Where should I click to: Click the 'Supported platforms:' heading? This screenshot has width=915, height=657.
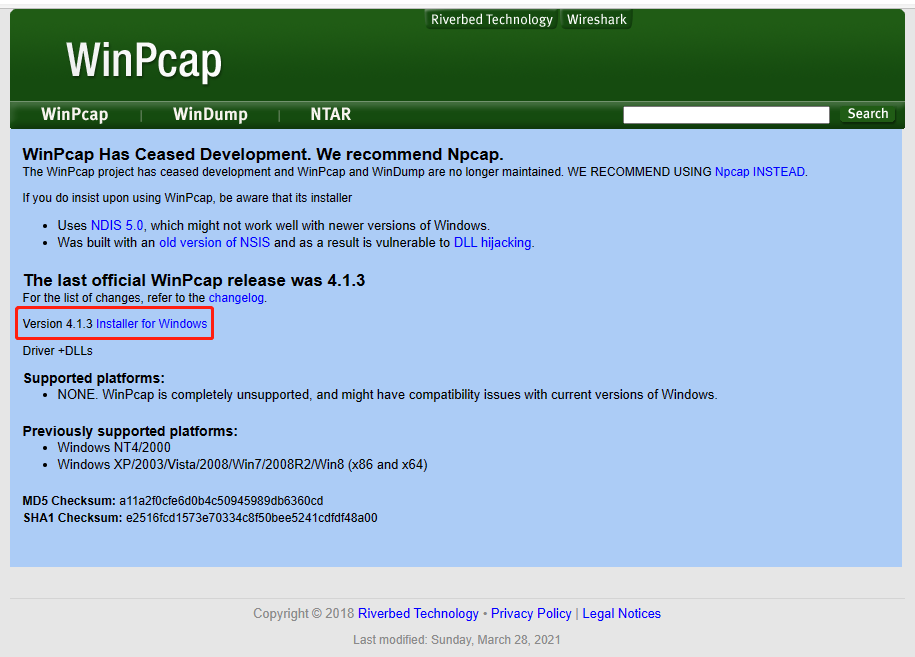coord(94,378)
